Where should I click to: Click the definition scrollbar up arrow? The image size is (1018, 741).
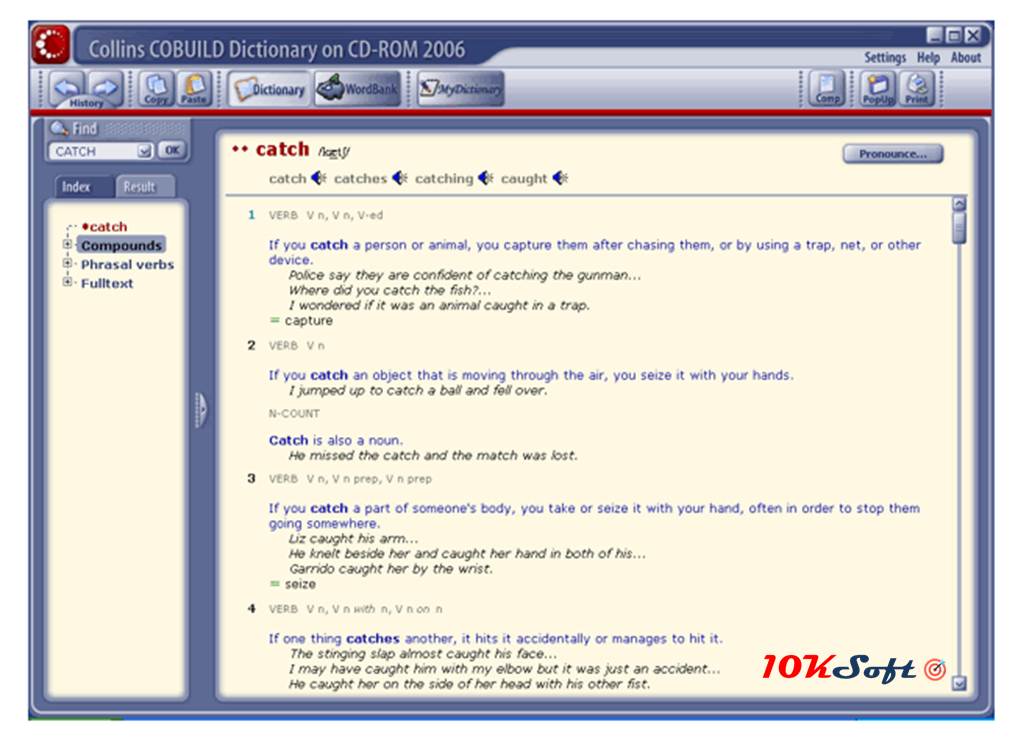click(x=959, y=204)
